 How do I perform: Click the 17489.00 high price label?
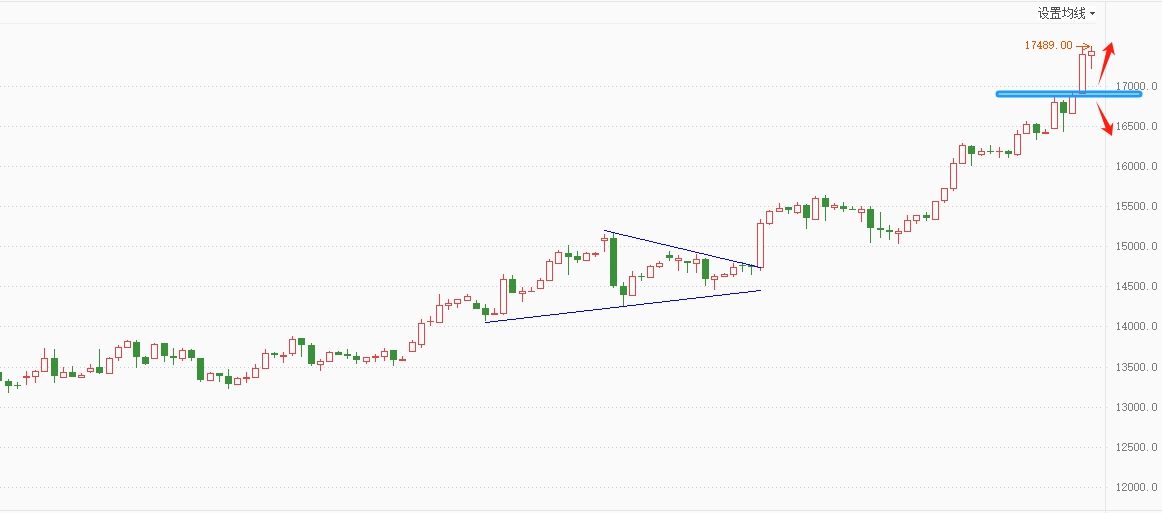click(1048, 46)
